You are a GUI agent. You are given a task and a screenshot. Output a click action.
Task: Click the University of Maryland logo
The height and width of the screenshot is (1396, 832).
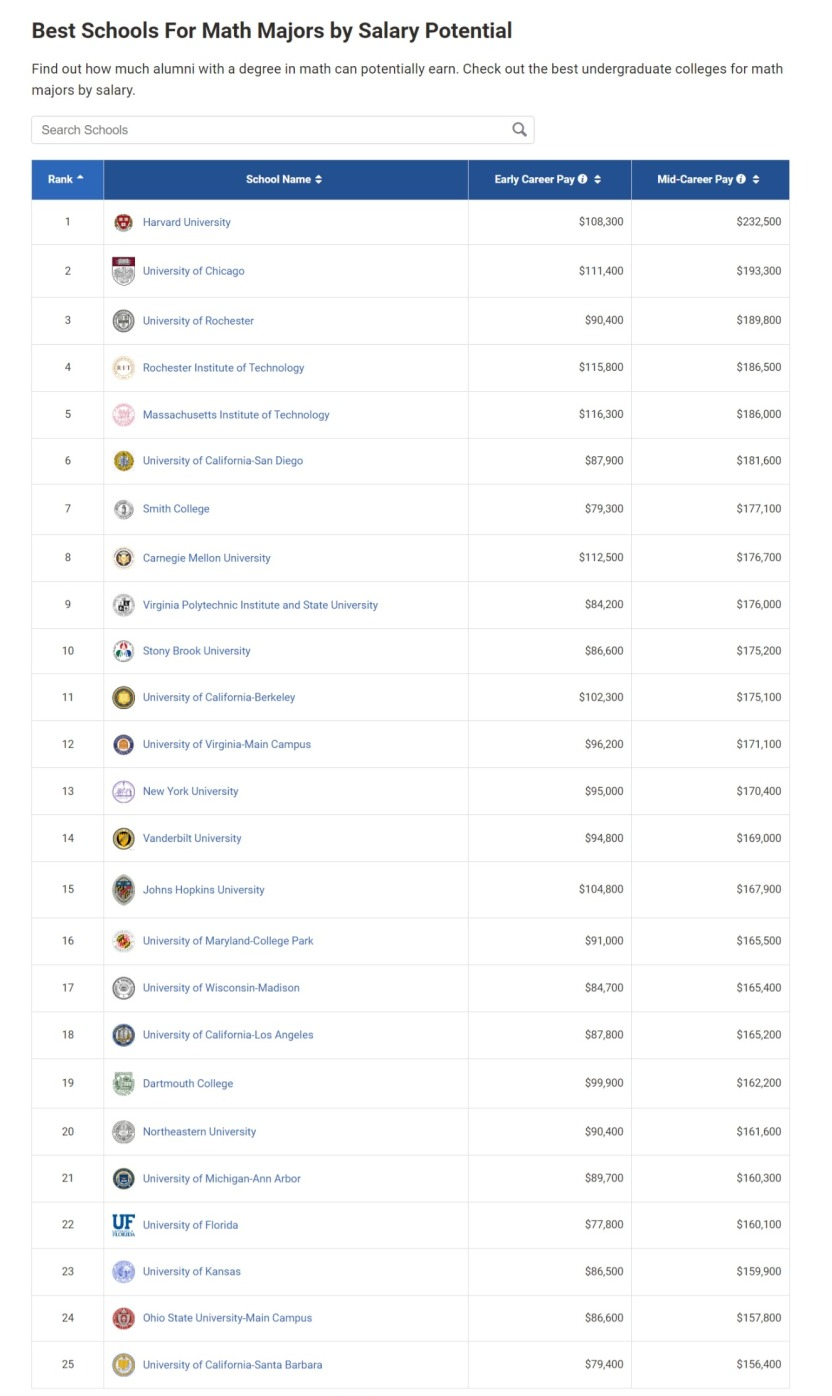pos(123,941)
